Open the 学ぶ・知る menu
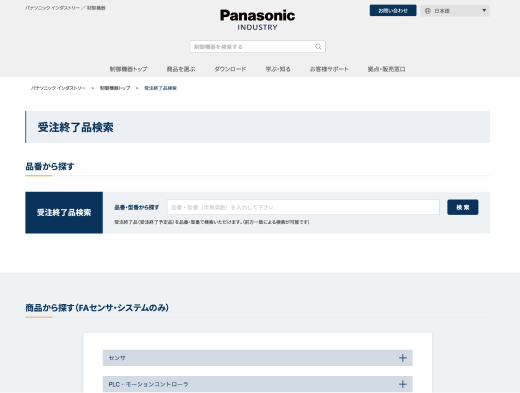This screenshot has height=393, width=520. click(278, 69)
